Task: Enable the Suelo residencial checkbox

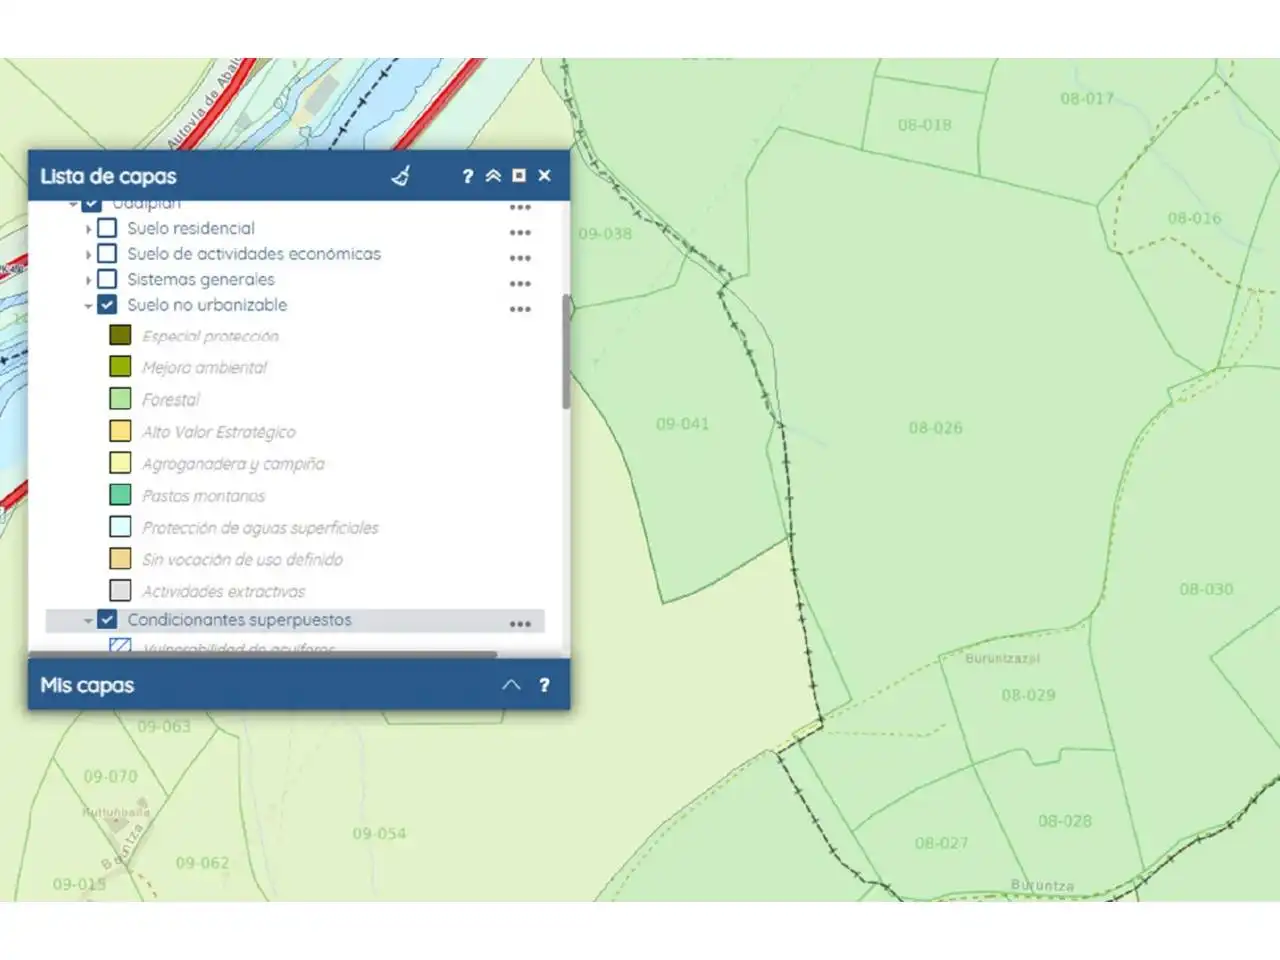Action: pyautogui.click(x=107, y=228)
